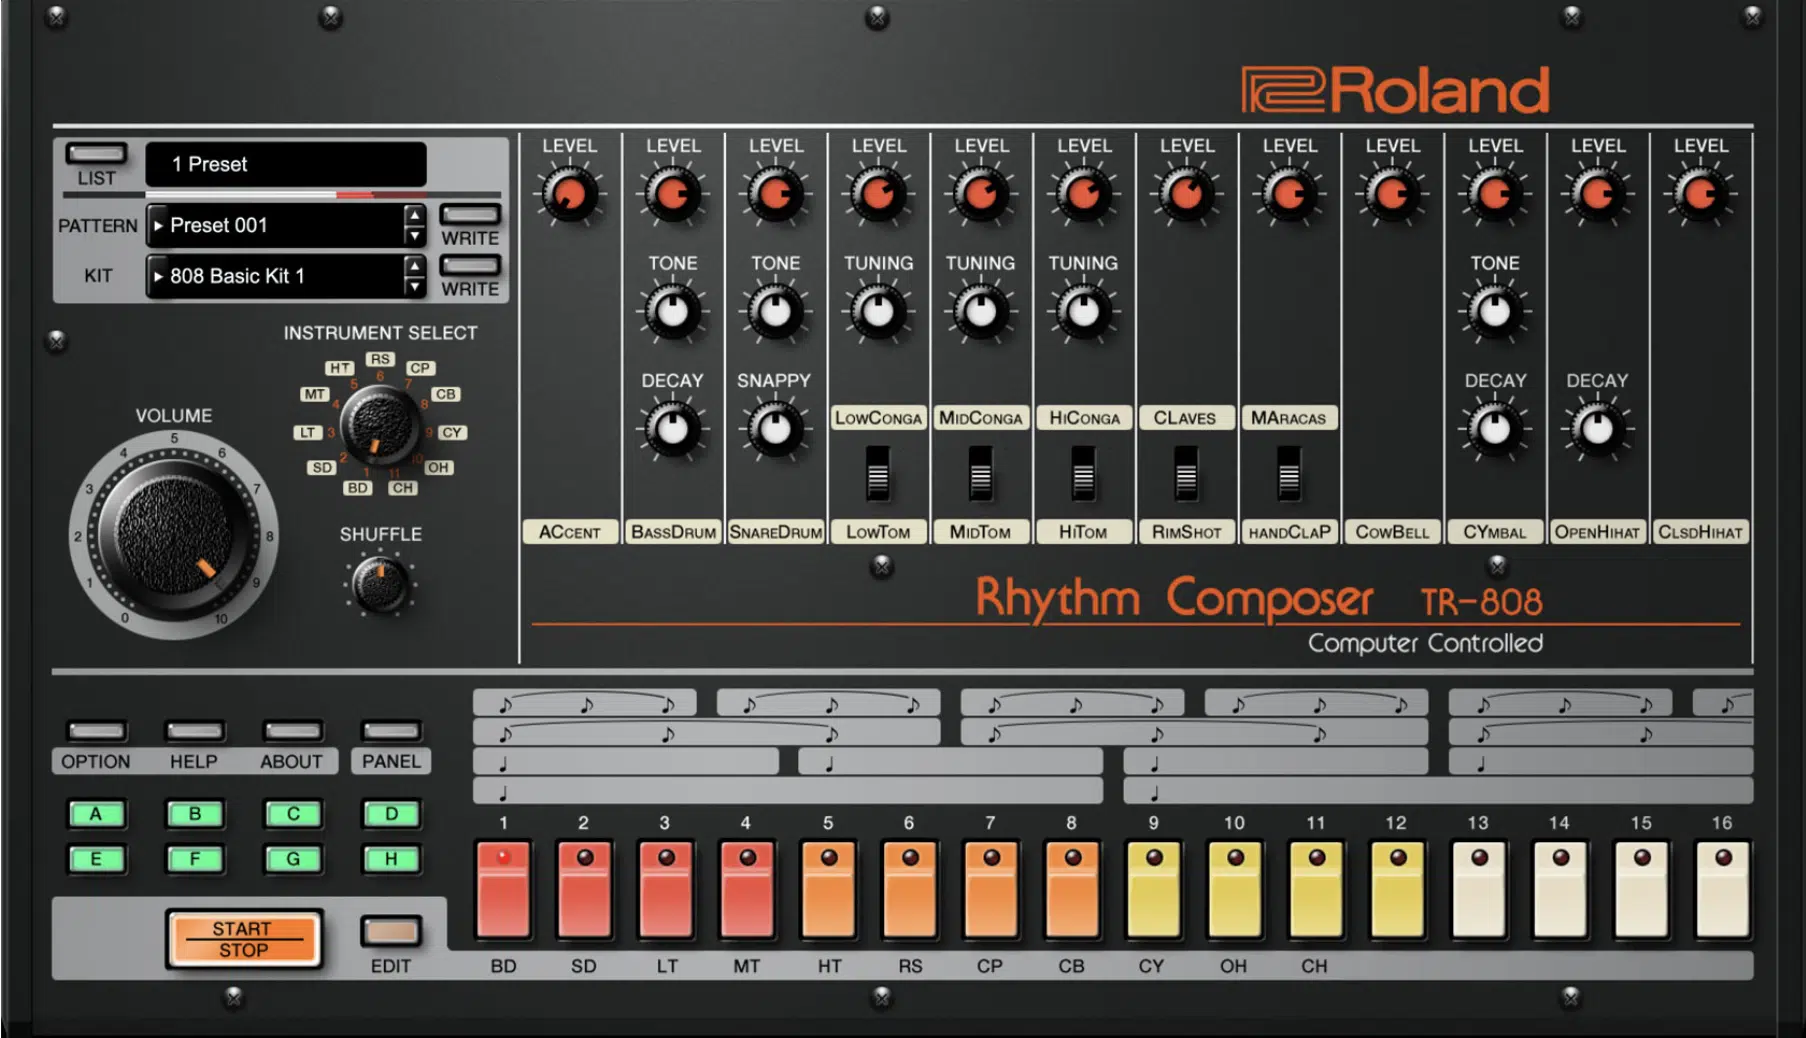The image size is (1806, 1038).
Task: Click the Snare Drum level knob
Action: (x=776, y=194)
